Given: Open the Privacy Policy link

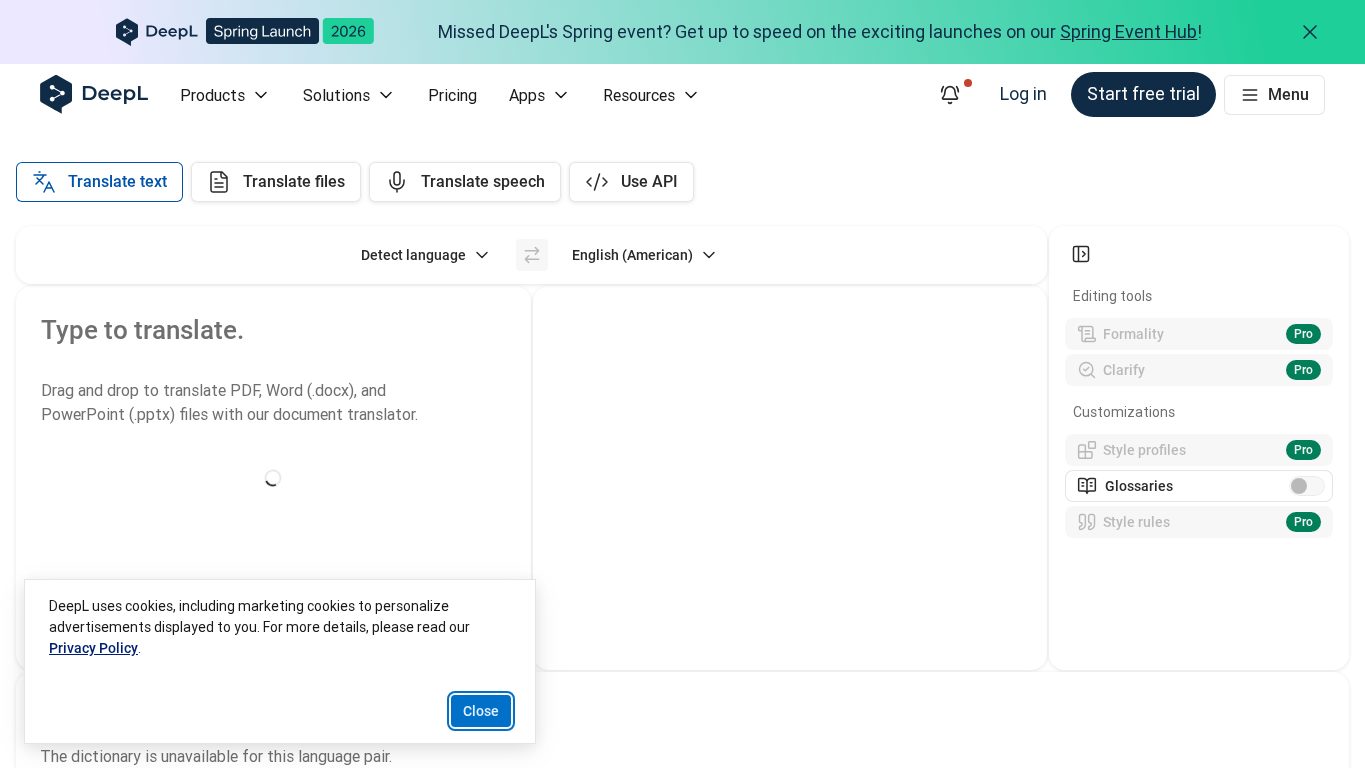Looking at the screenshot, I should (x=93, y=648).
